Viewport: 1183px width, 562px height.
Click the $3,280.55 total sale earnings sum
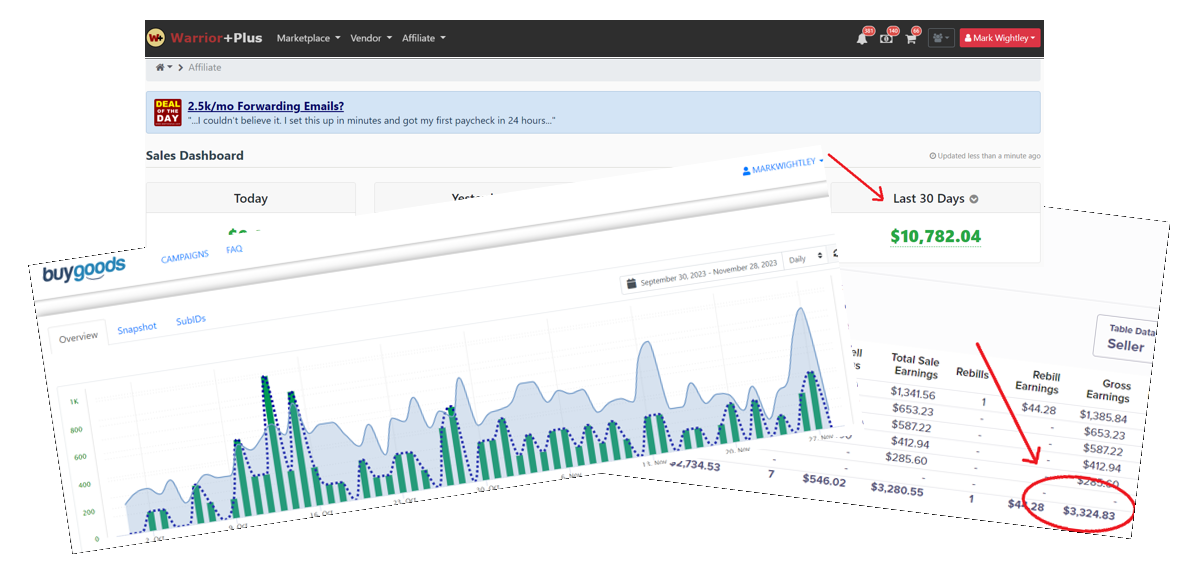896,491
